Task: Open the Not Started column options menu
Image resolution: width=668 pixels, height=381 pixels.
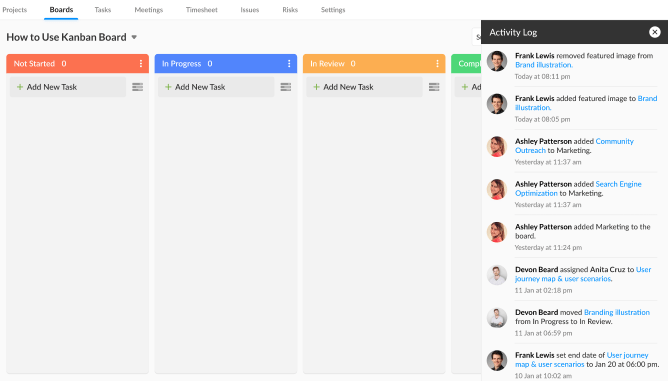Action: [x=141, y=64]
